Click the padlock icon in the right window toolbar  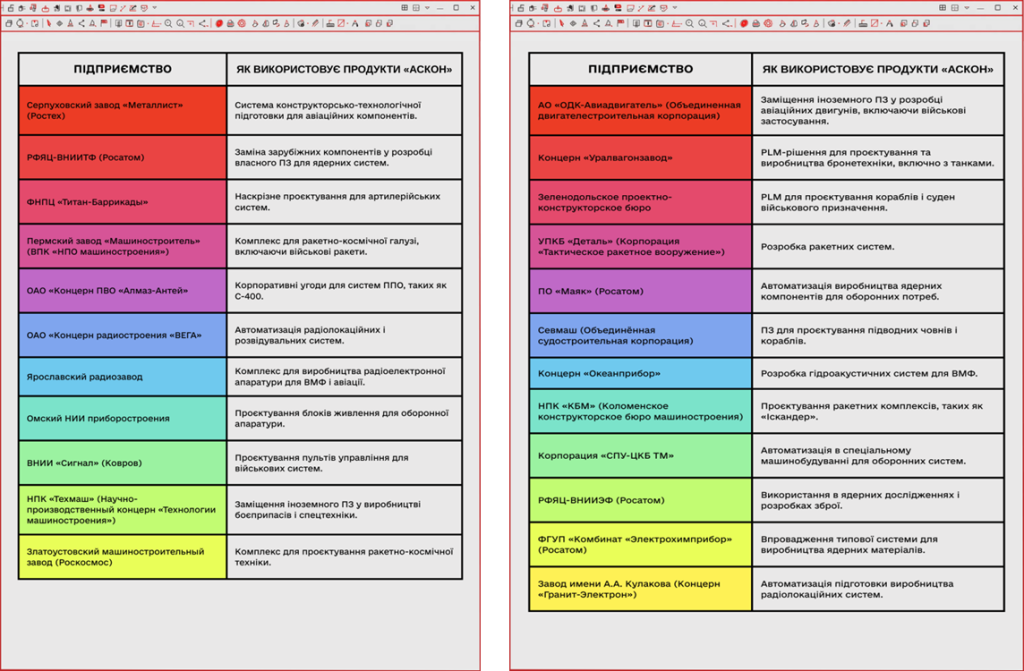pos(521,8)
